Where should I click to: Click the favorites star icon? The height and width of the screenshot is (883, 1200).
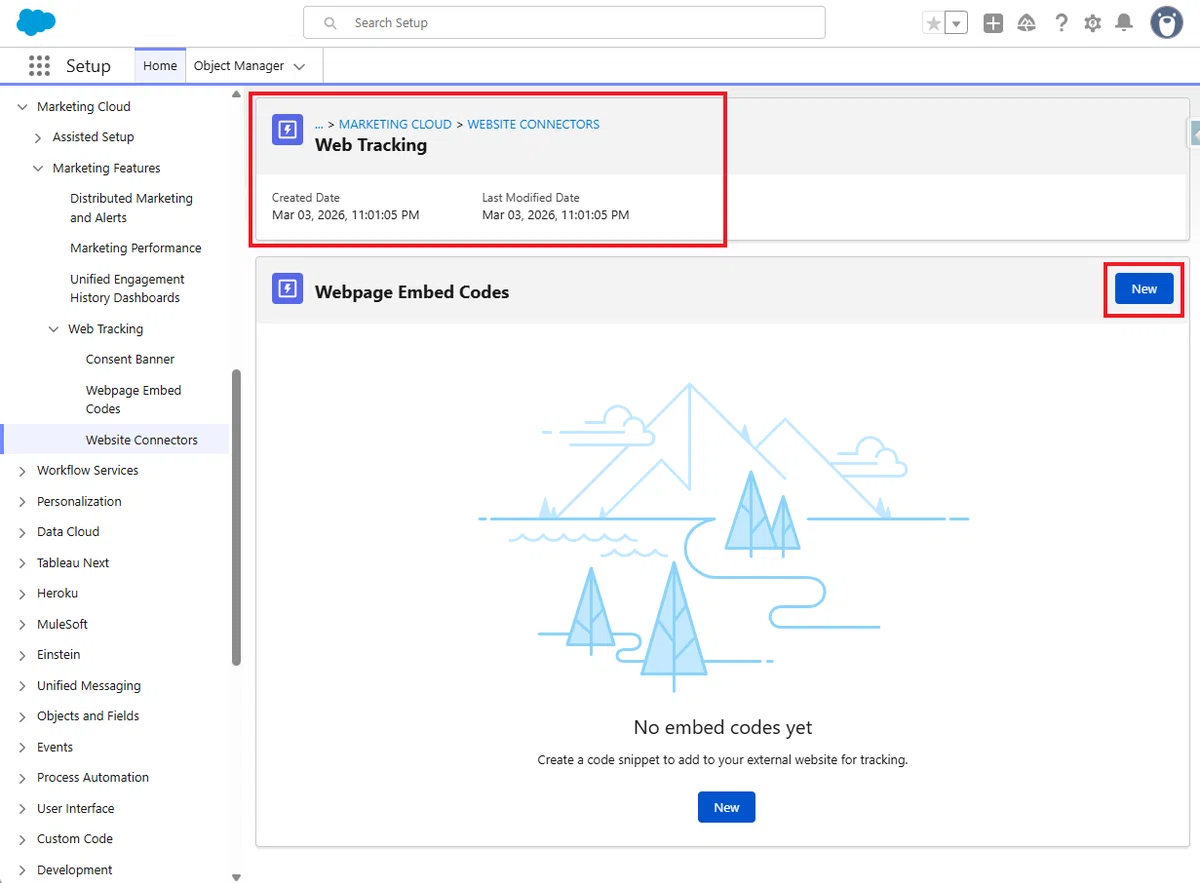click(x=933, y=23)
